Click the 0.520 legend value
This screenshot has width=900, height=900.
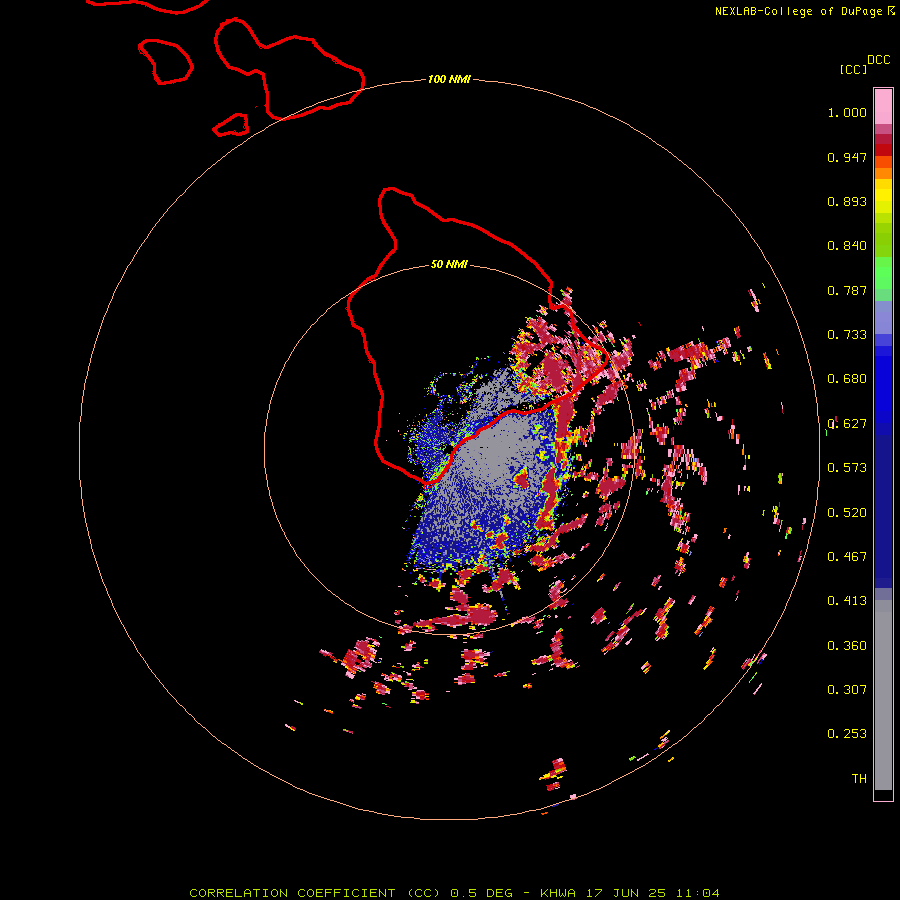pos(847,513)
